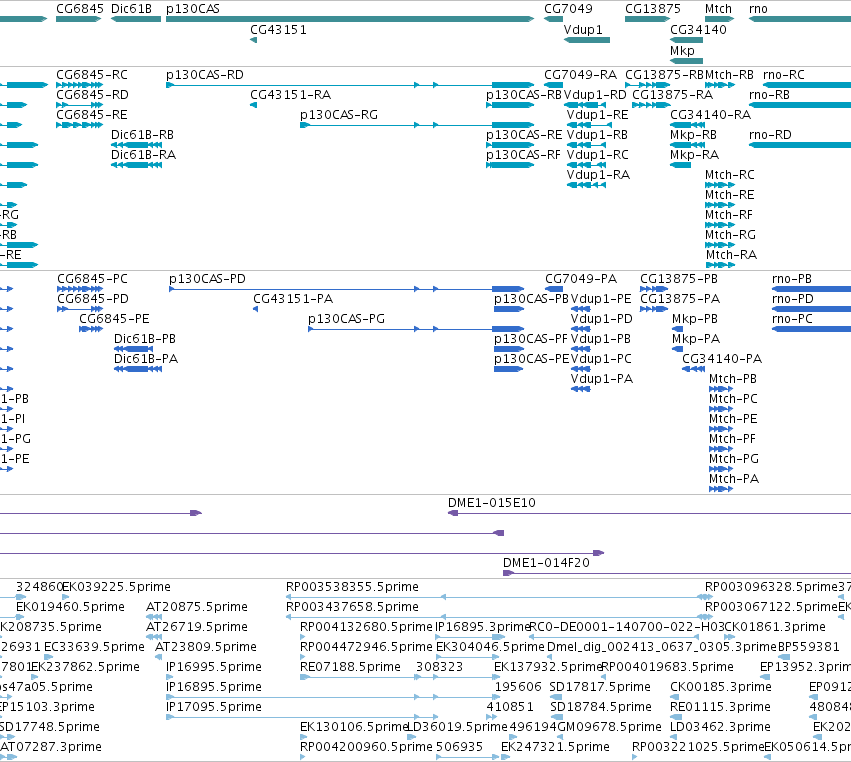Select EST EK039225.5prime
Screen dimensions: 851x762
coord(116,587)
